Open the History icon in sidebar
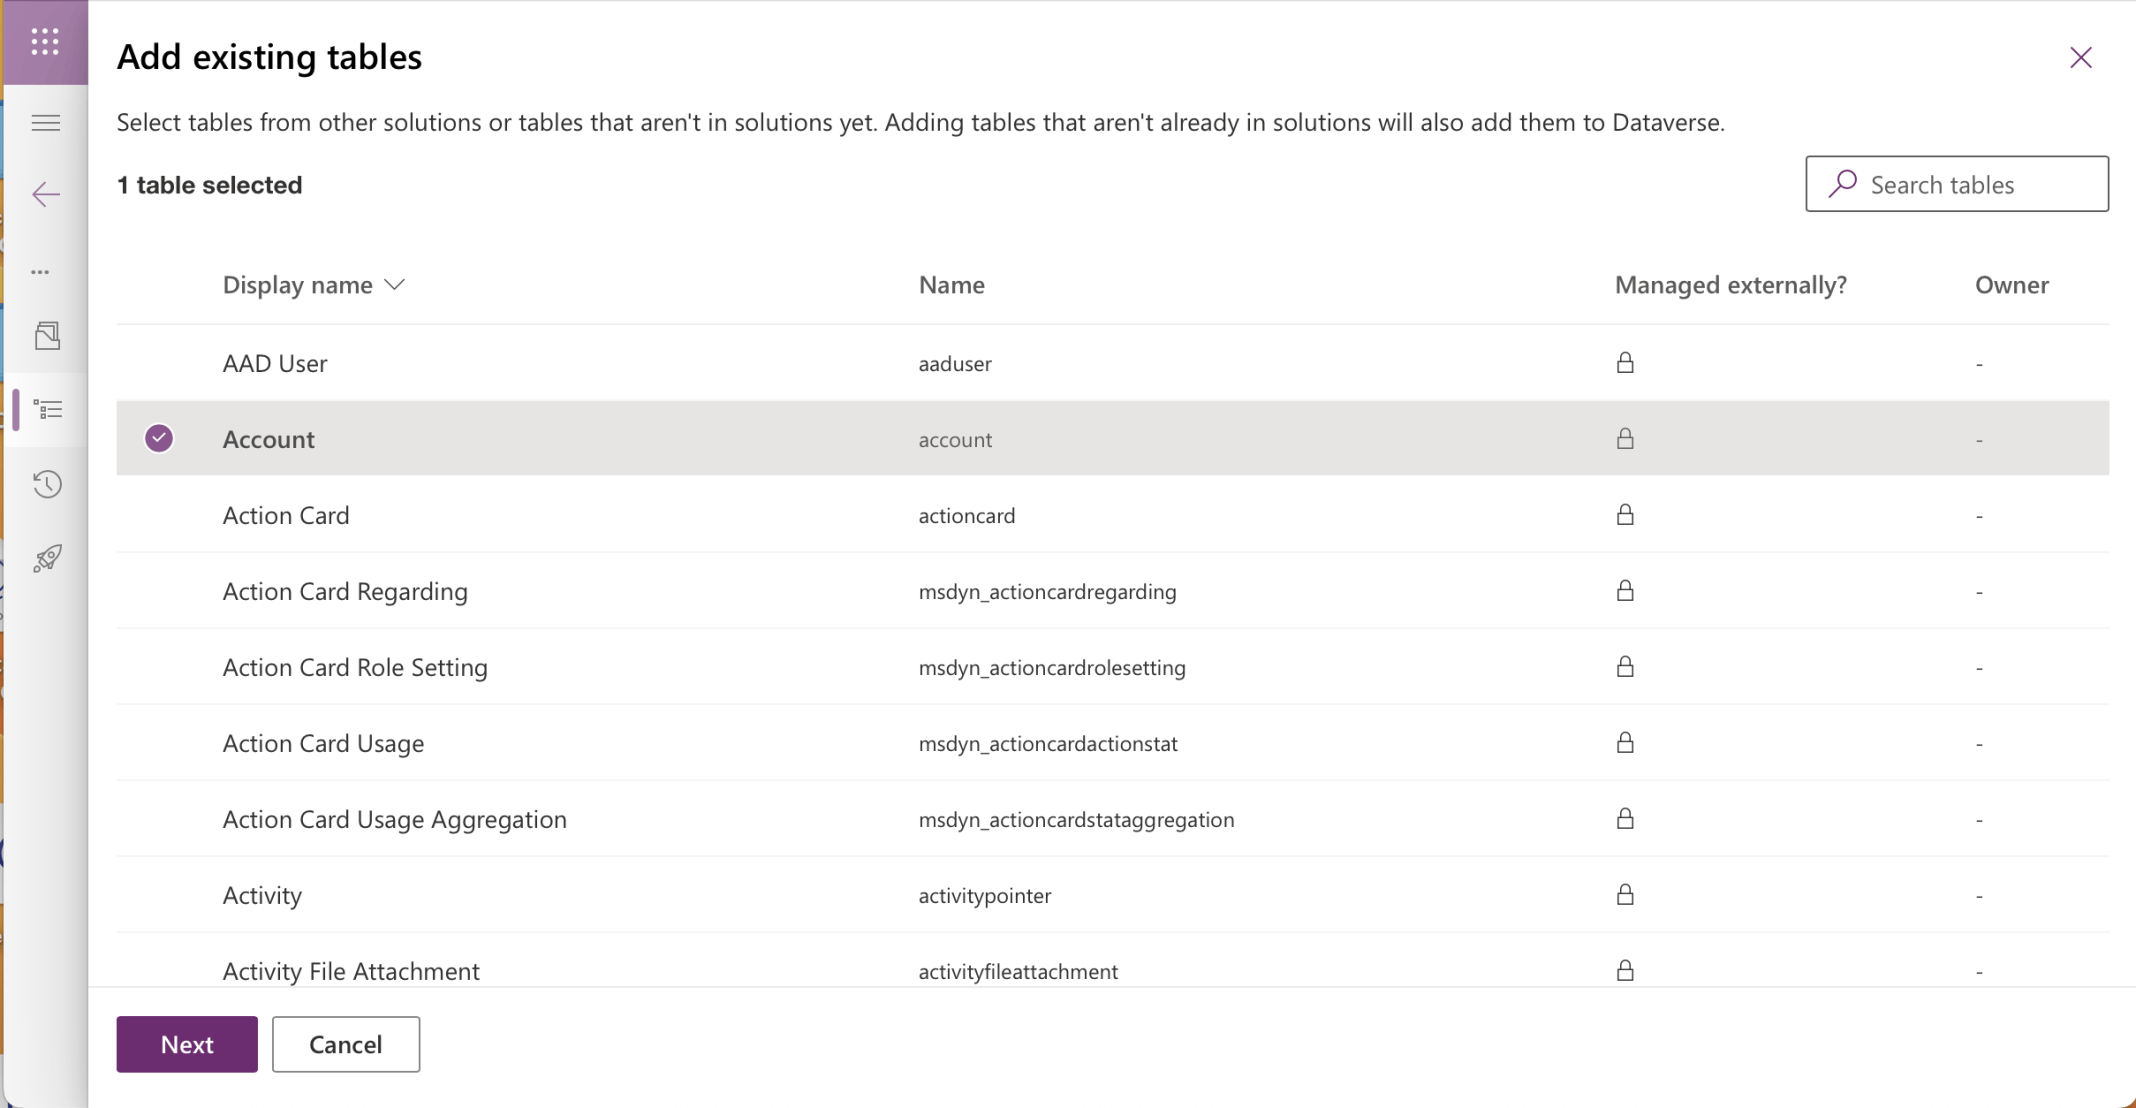Screen dimensions: 2136x1108 (47, 485)
